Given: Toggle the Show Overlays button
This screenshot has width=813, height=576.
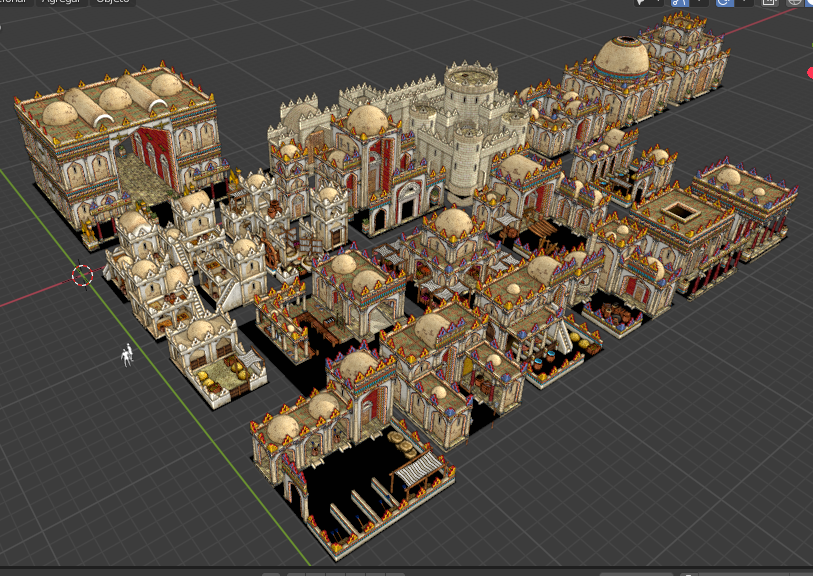Looking at the screenshot, I should 724,2.
